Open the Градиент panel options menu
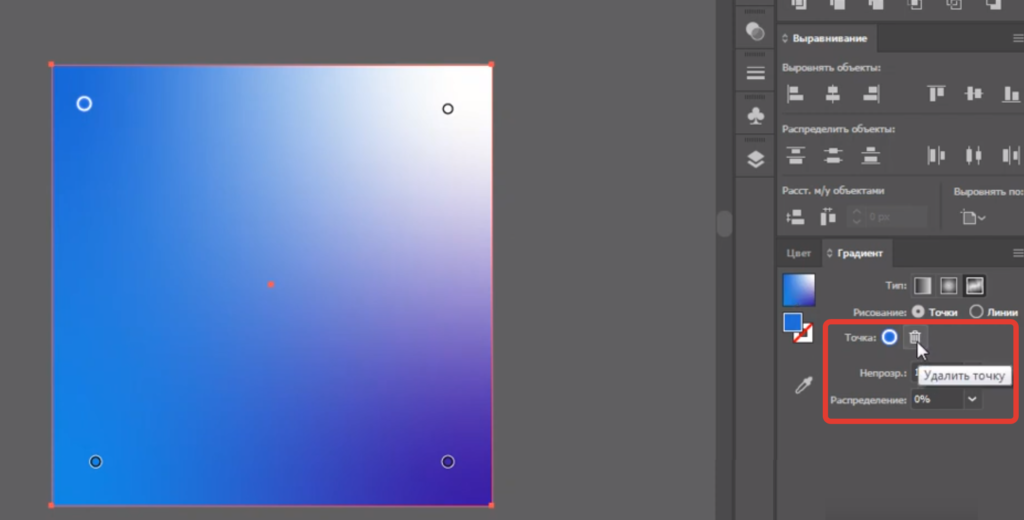Screen dimensions: 1024x520 (x=1017, y=253)
